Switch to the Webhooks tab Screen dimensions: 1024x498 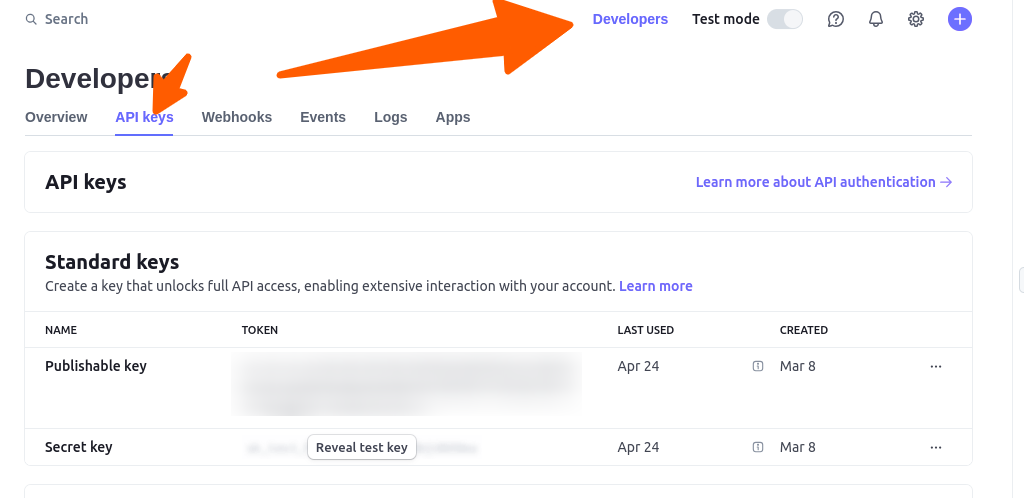pos(236,117)
